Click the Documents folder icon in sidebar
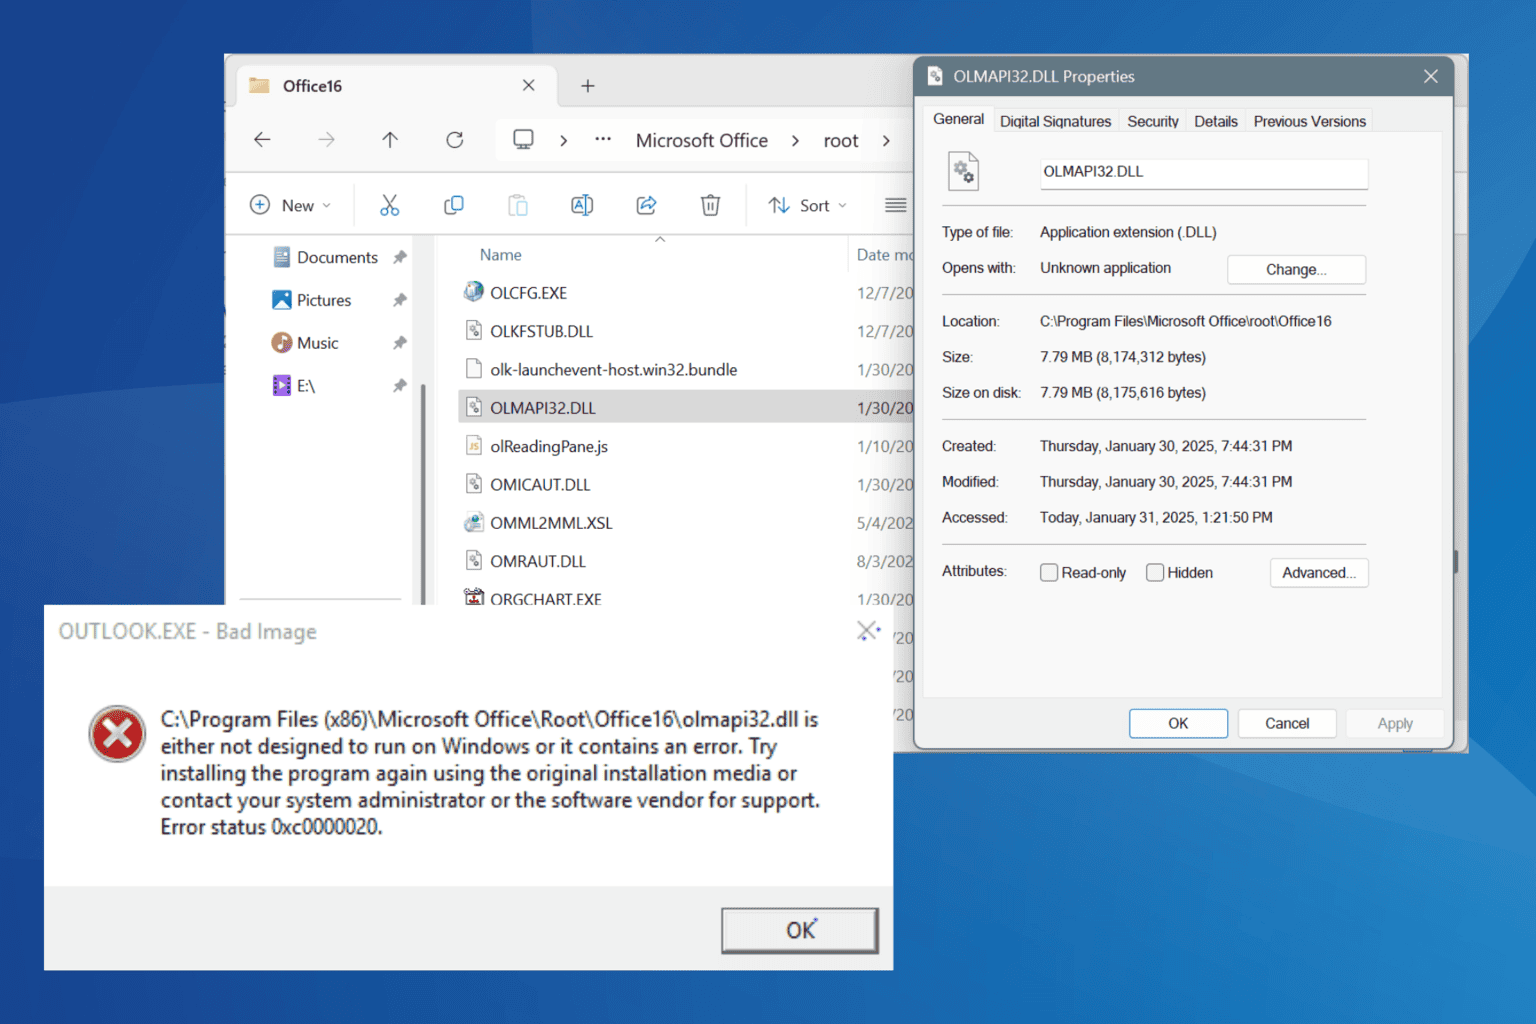This screenshot has height=1024, width=1536. tap(281, 257)
